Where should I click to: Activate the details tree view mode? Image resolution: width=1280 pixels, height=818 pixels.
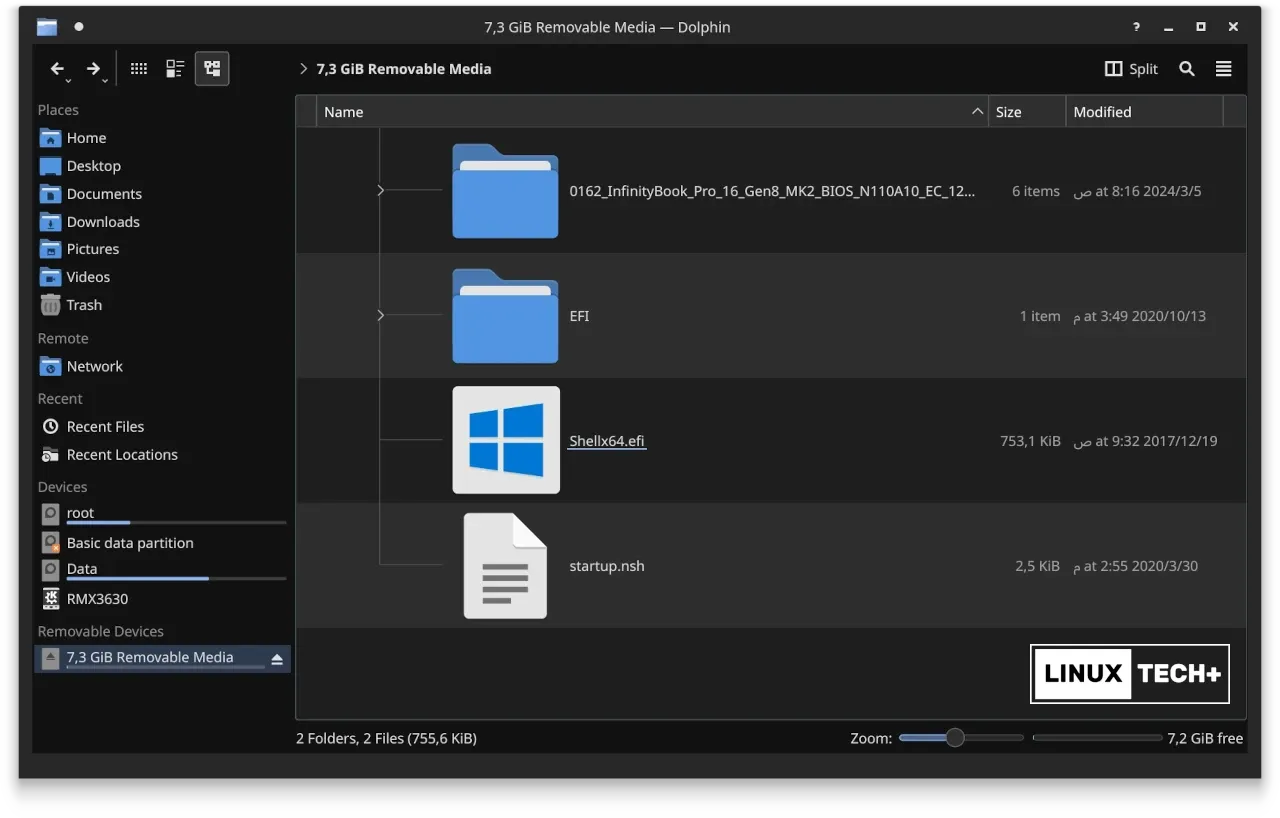(212, 68)
